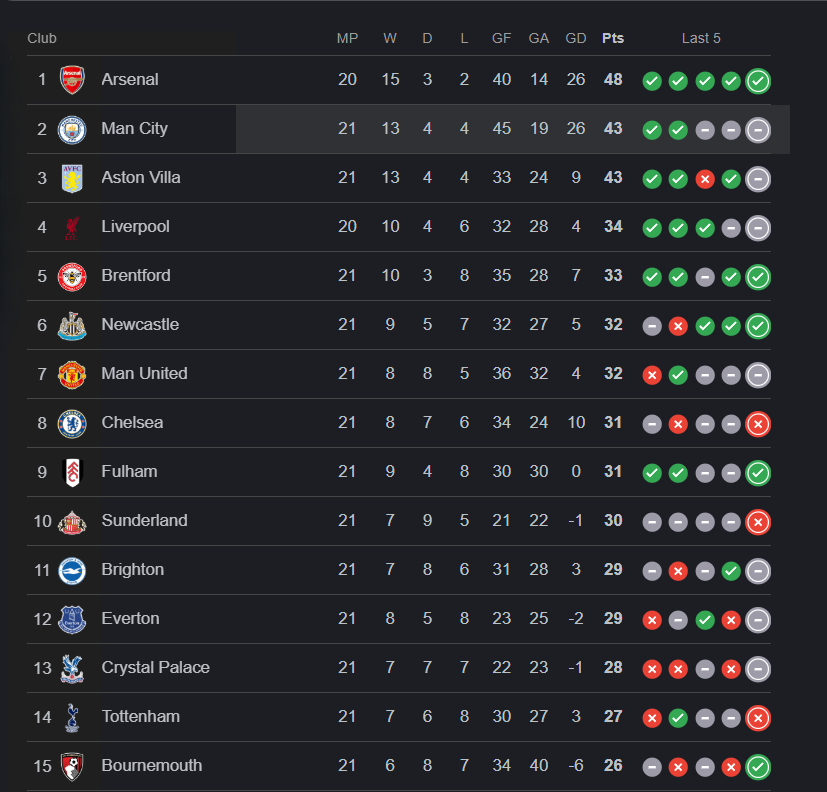The width and height of the screenshot is (827, 792).
Task: Click Arsenal's most recent win indicator
Action: click(758, 81)
